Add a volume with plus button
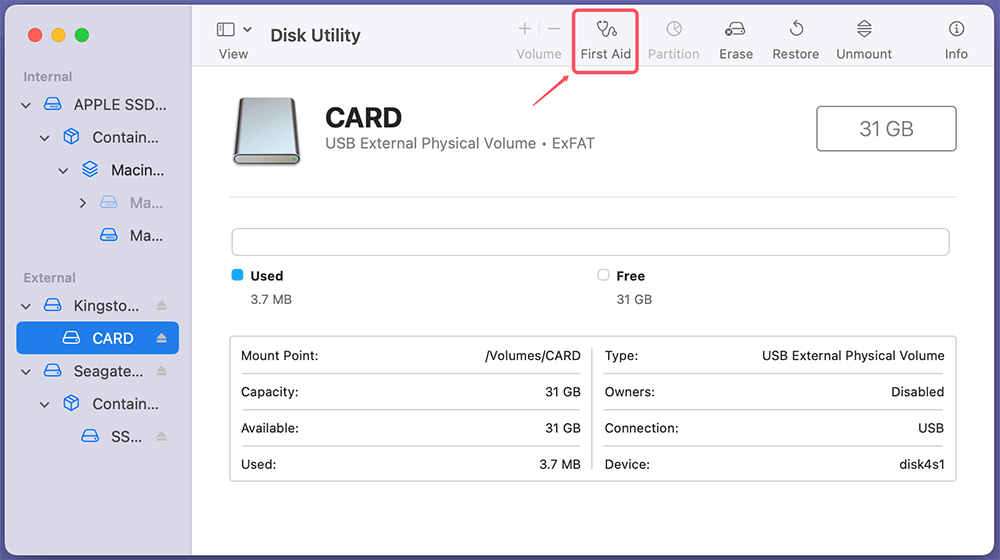Viewport: 1000px width, 560px height. pos(525,29)
